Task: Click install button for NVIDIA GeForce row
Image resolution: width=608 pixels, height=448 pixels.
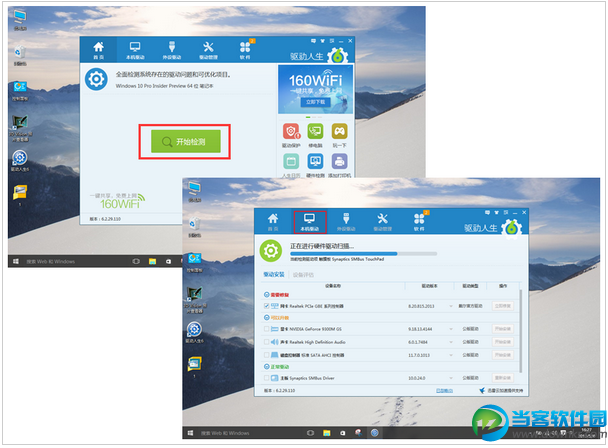Action: pyautogui.click(x=503, y=329)
